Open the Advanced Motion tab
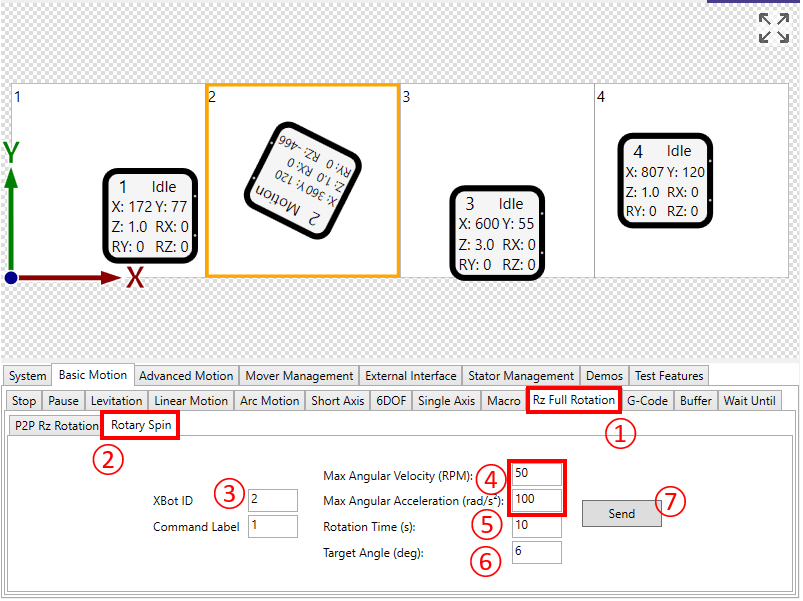This screenshot has width=803, height=601. 186,376
